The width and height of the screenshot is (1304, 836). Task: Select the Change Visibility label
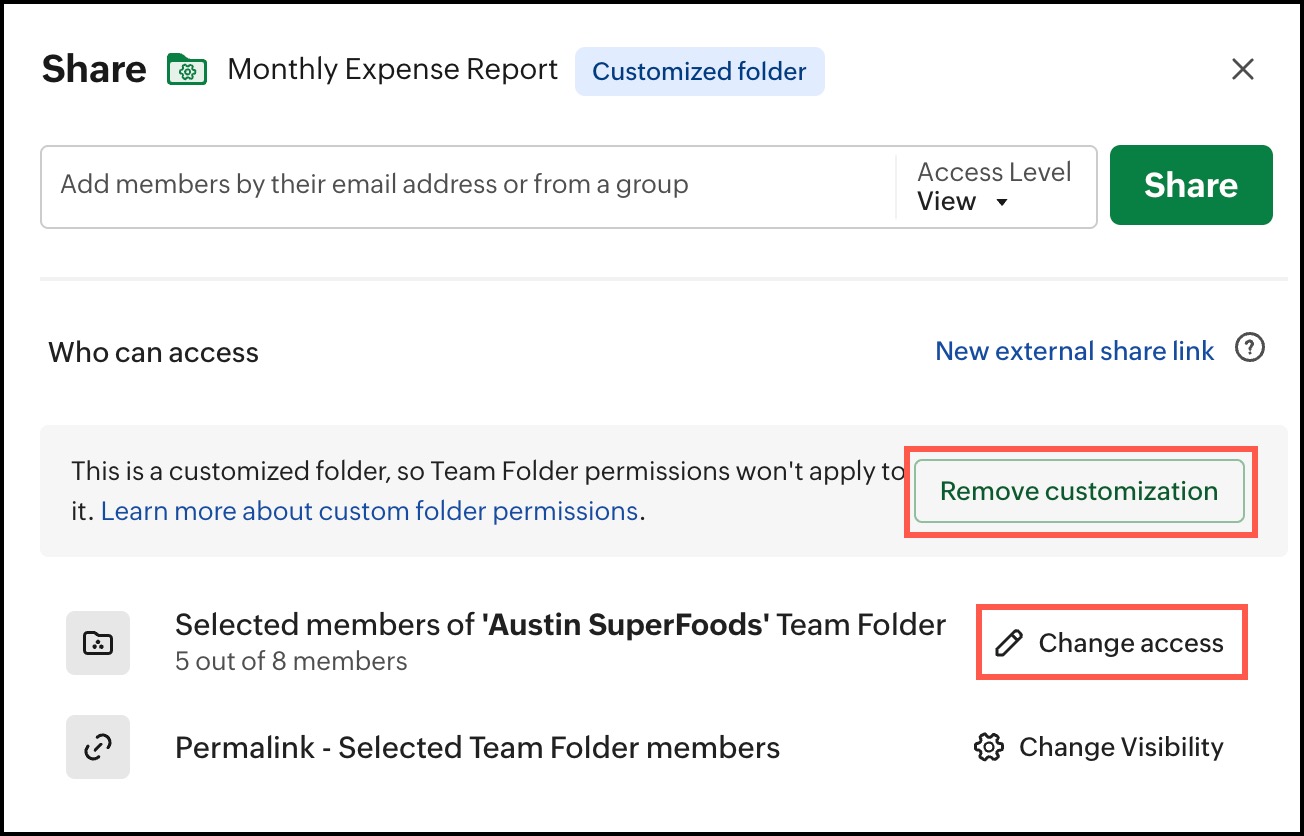point(1120,747)
